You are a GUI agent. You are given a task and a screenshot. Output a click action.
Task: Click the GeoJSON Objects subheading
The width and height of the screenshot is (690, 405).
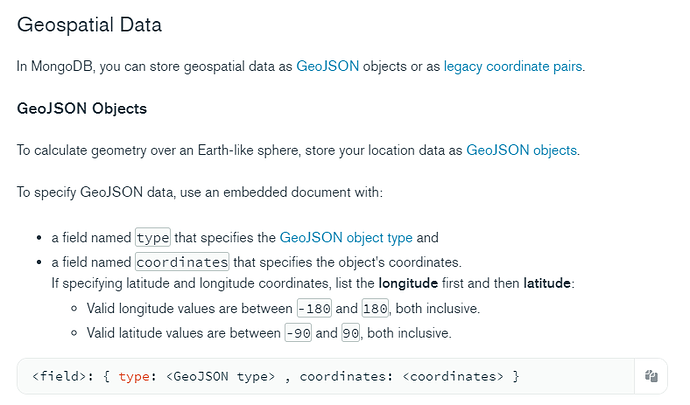(82, 108)
